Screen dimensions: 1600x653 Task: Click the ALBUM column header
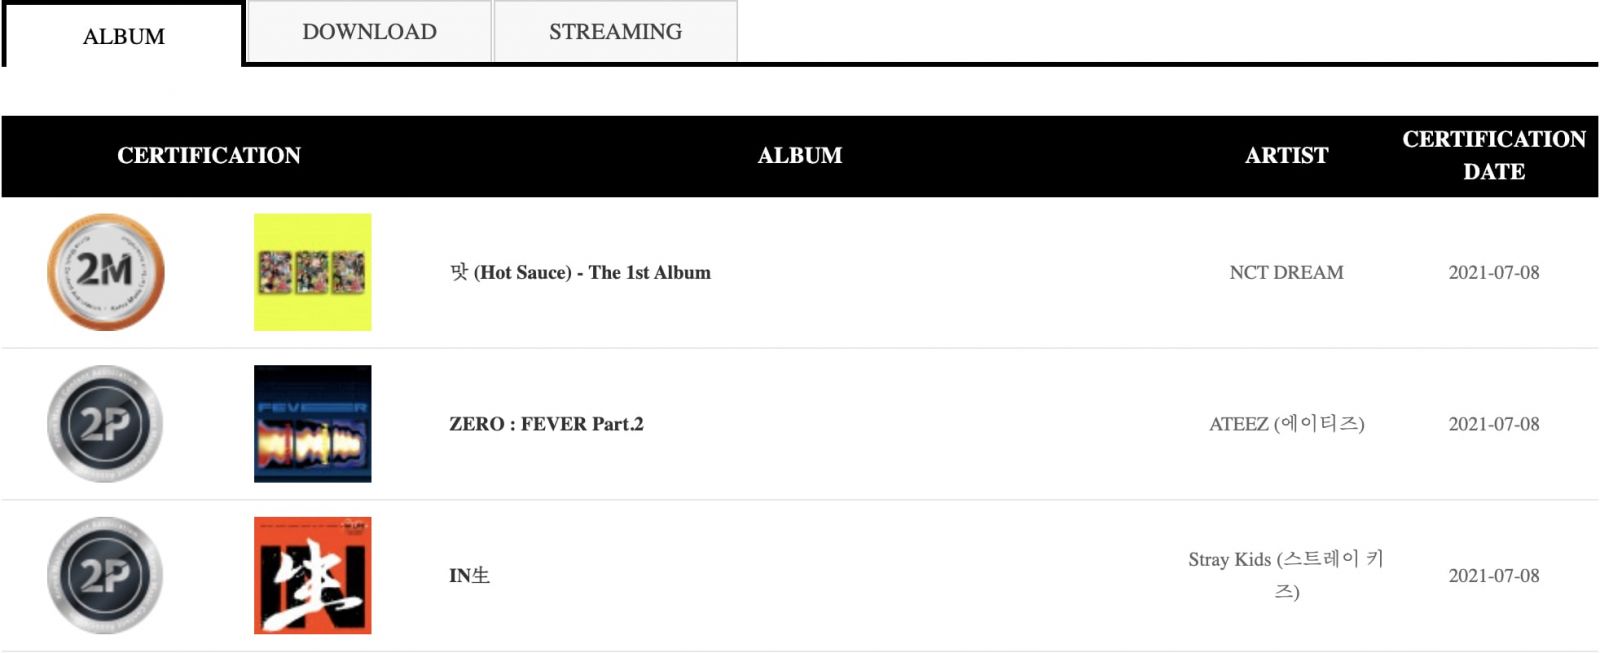point(800,155)
